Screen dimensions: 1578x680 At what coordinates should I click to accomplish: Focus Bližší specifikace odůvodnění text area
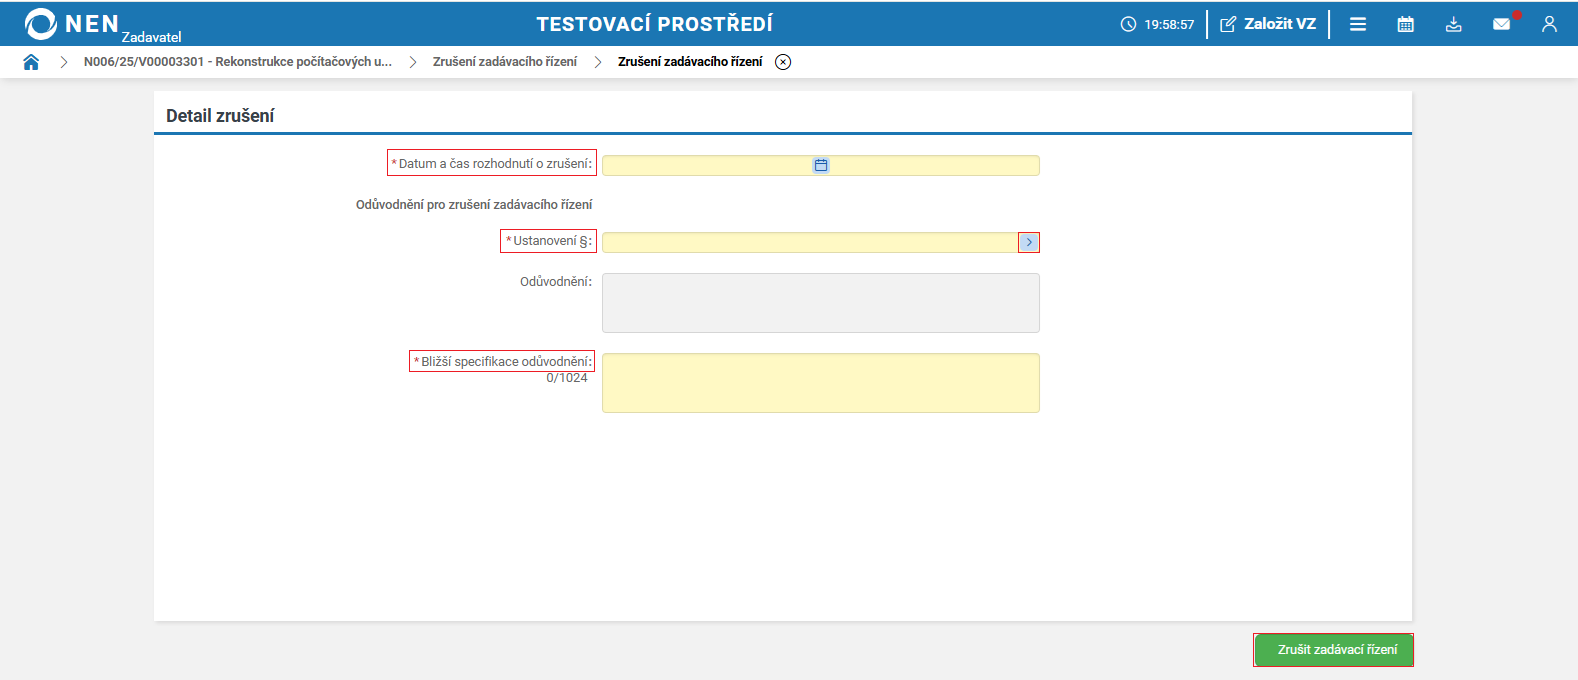click(821, 383)
